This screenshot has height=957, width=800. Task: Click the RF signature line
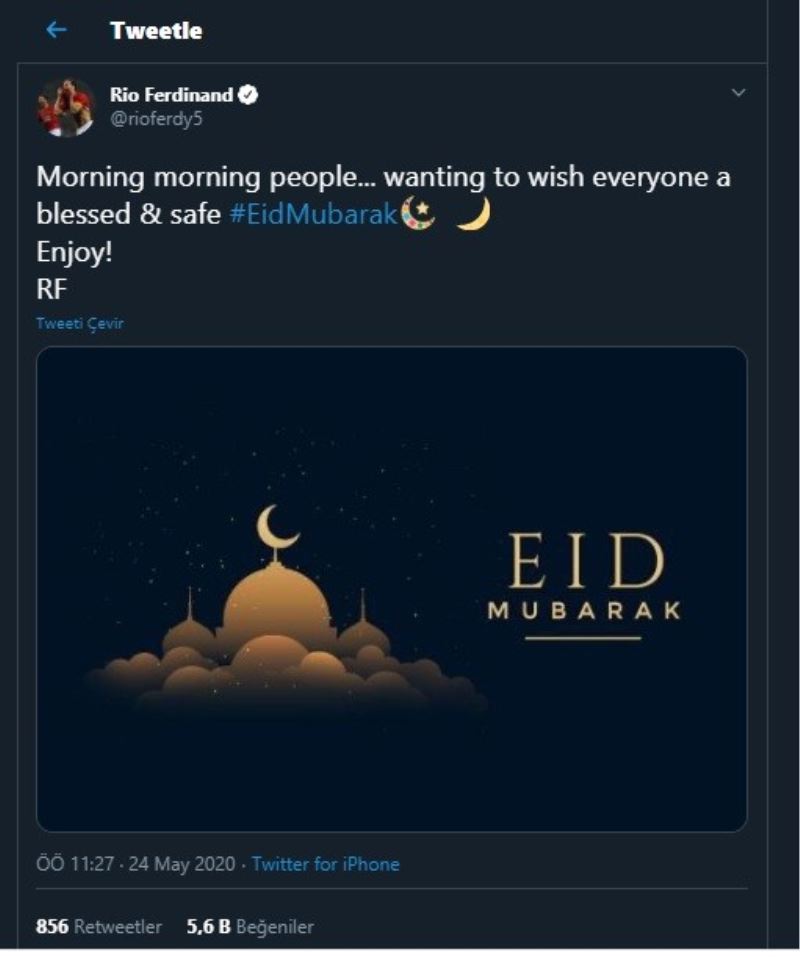52,290
